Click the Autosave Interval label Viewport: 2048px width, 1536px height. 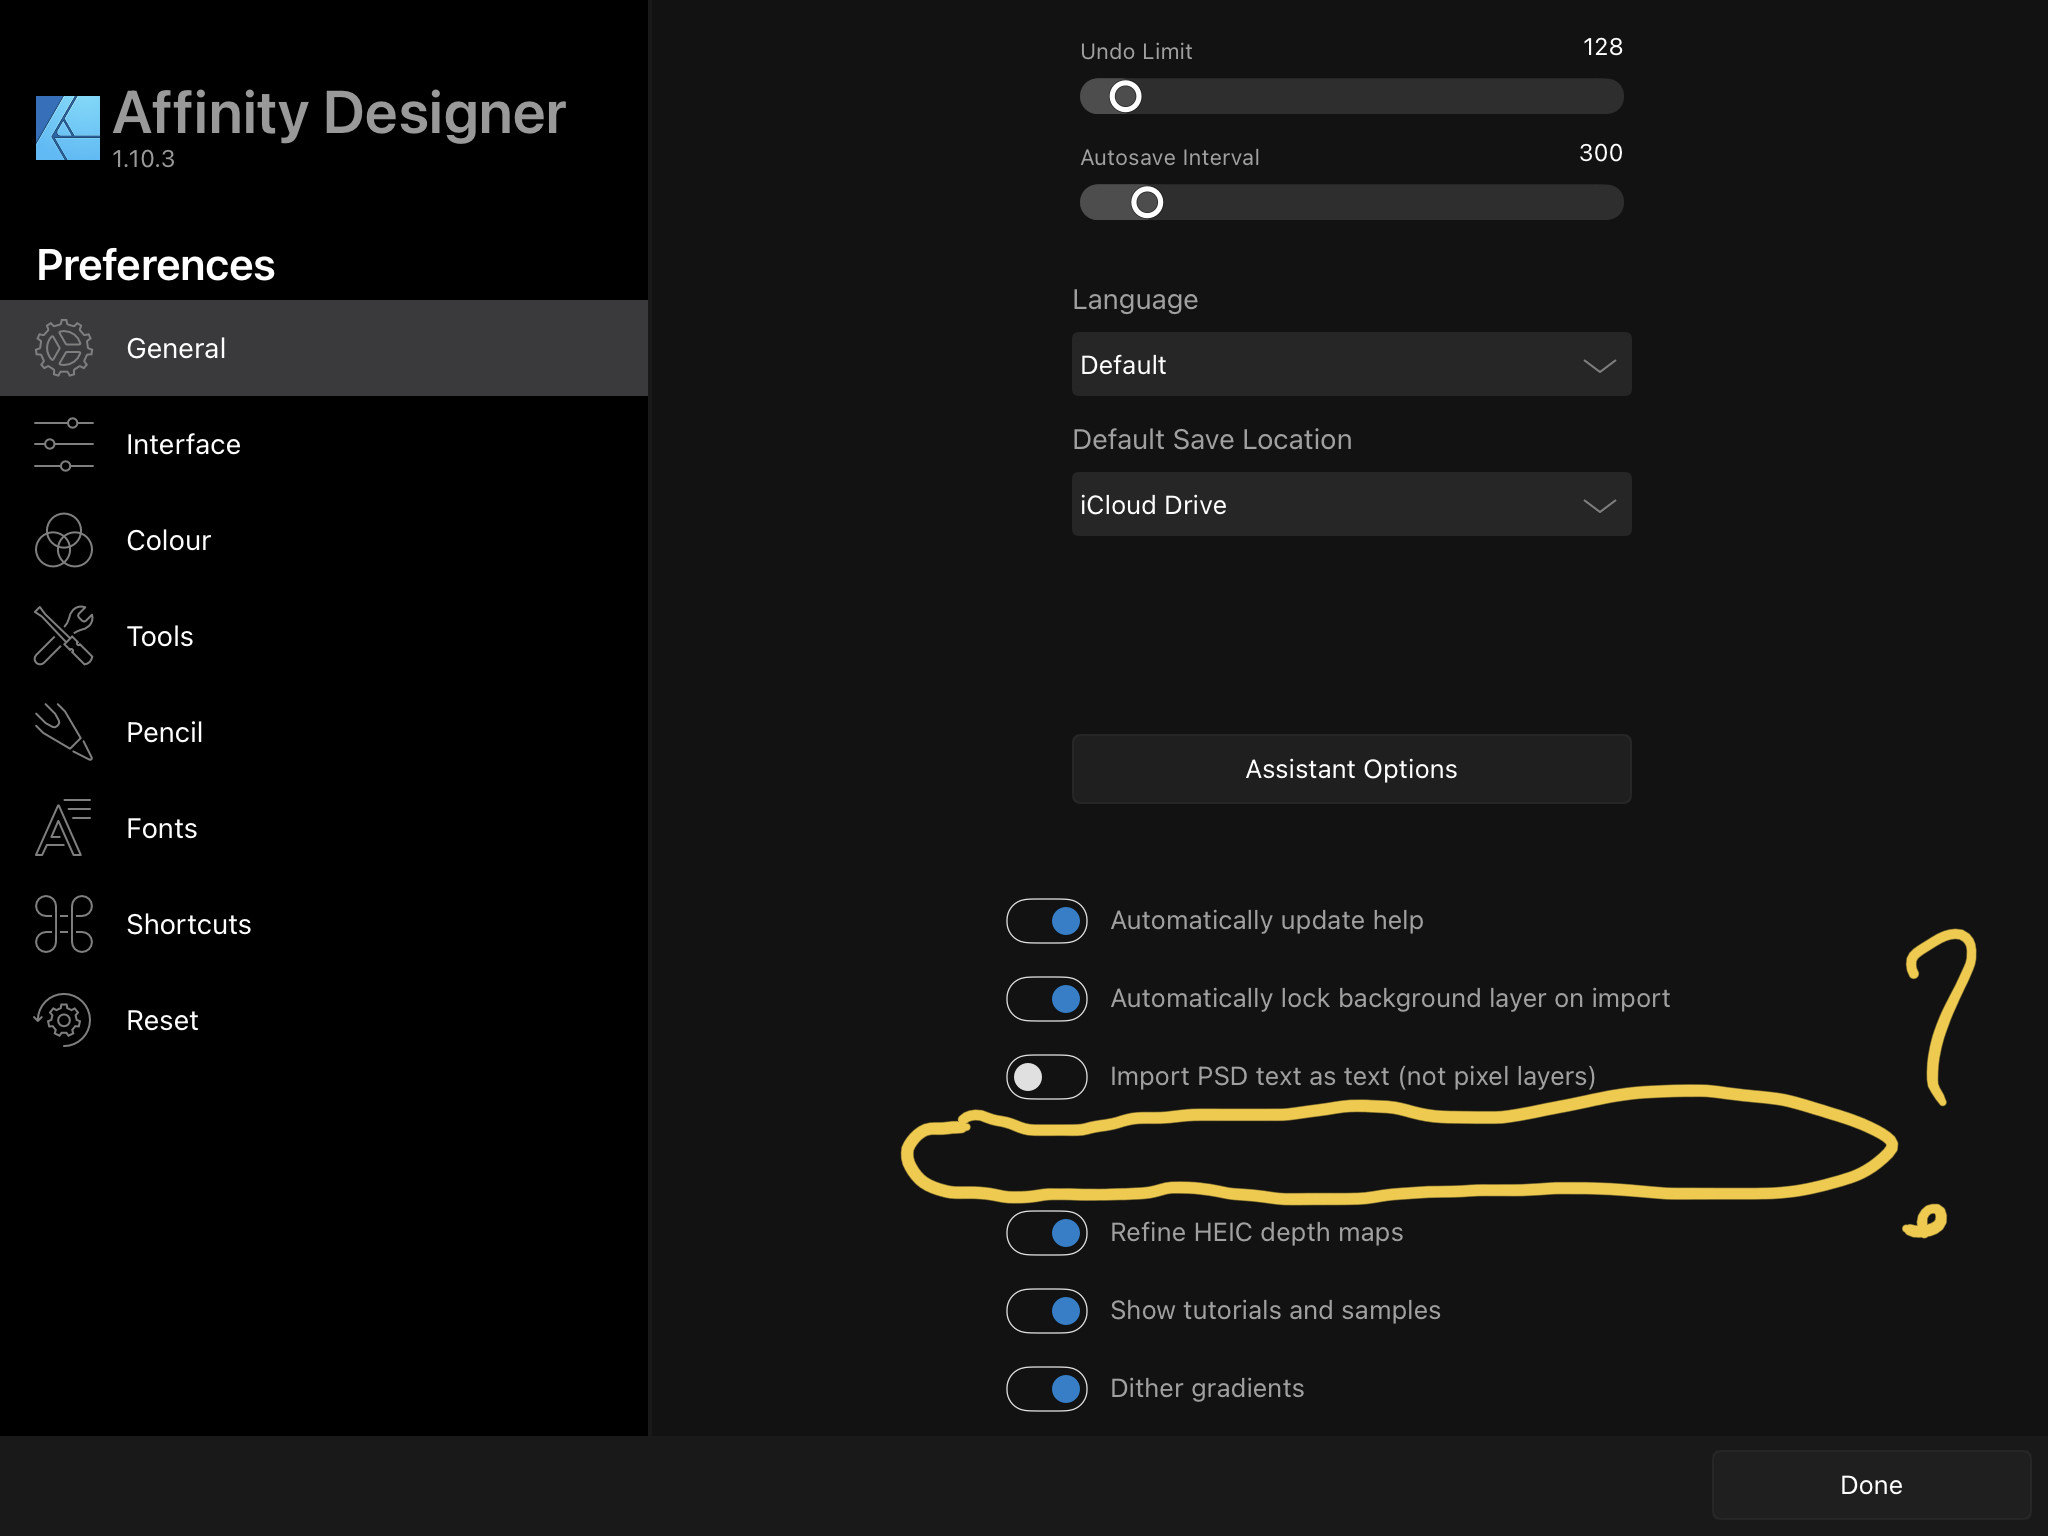pos(1170,157)
